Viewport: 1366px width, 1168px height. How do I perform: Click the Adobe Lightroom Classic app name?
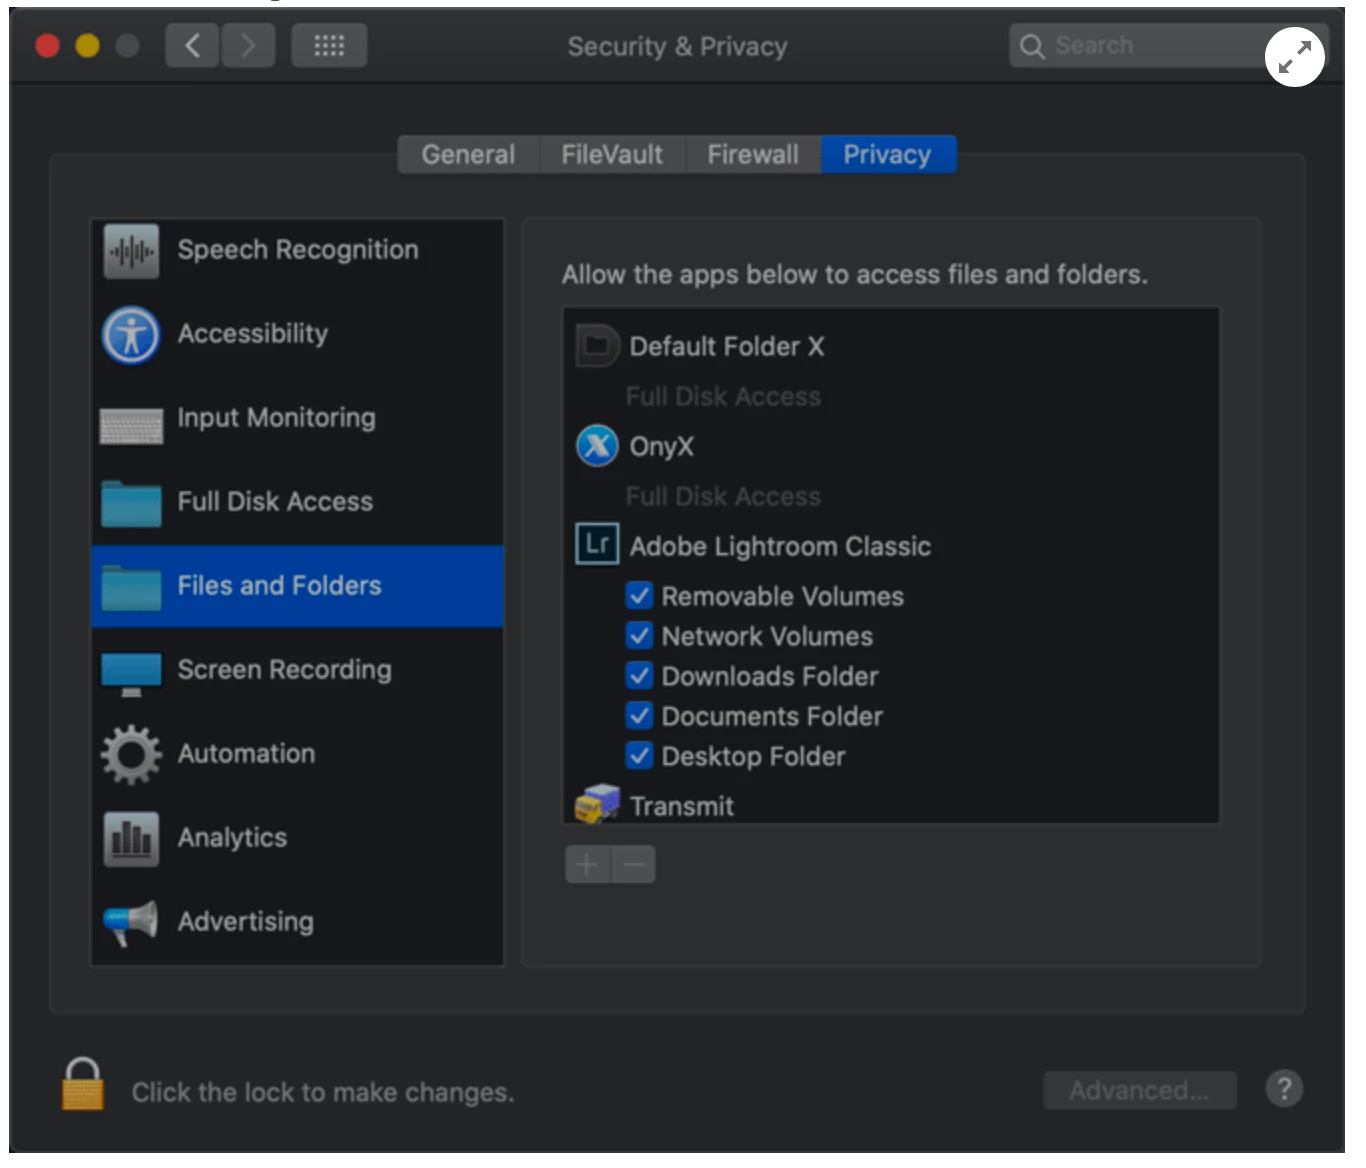pos(780,547)
